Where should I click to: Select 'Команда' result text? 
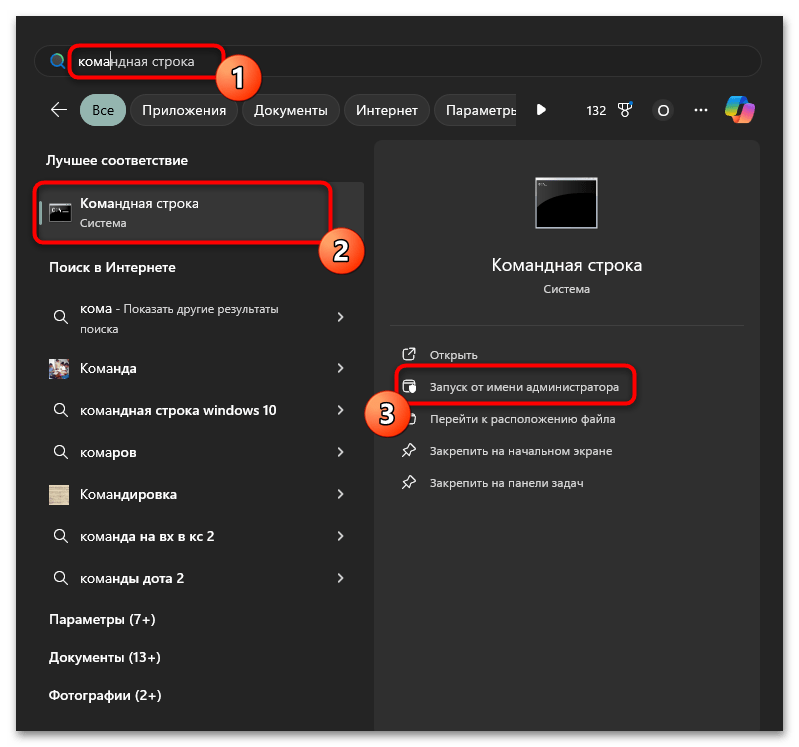tap(108, 368)
